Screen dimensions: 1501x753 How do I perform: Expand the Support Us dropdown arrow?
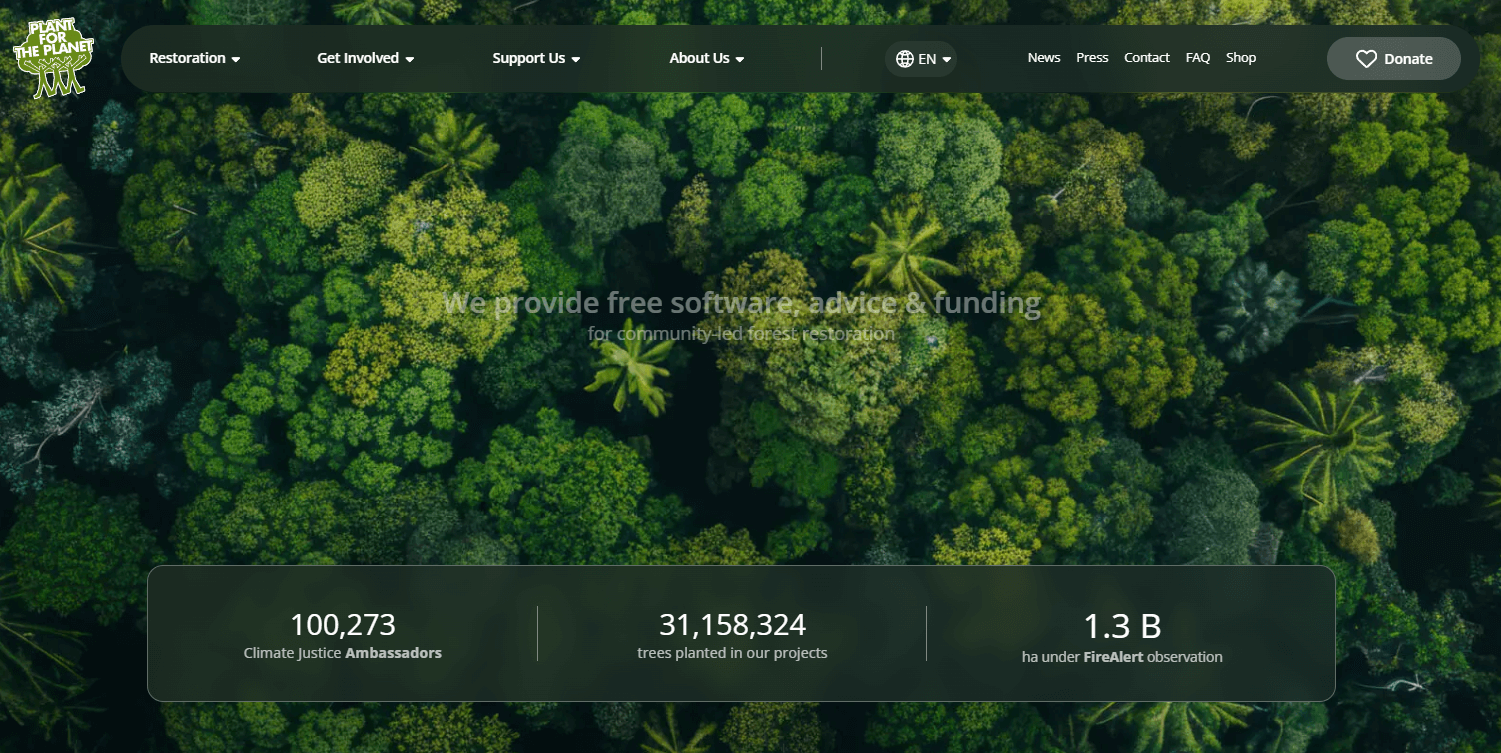pyautogui.click(x=576, y=60)
